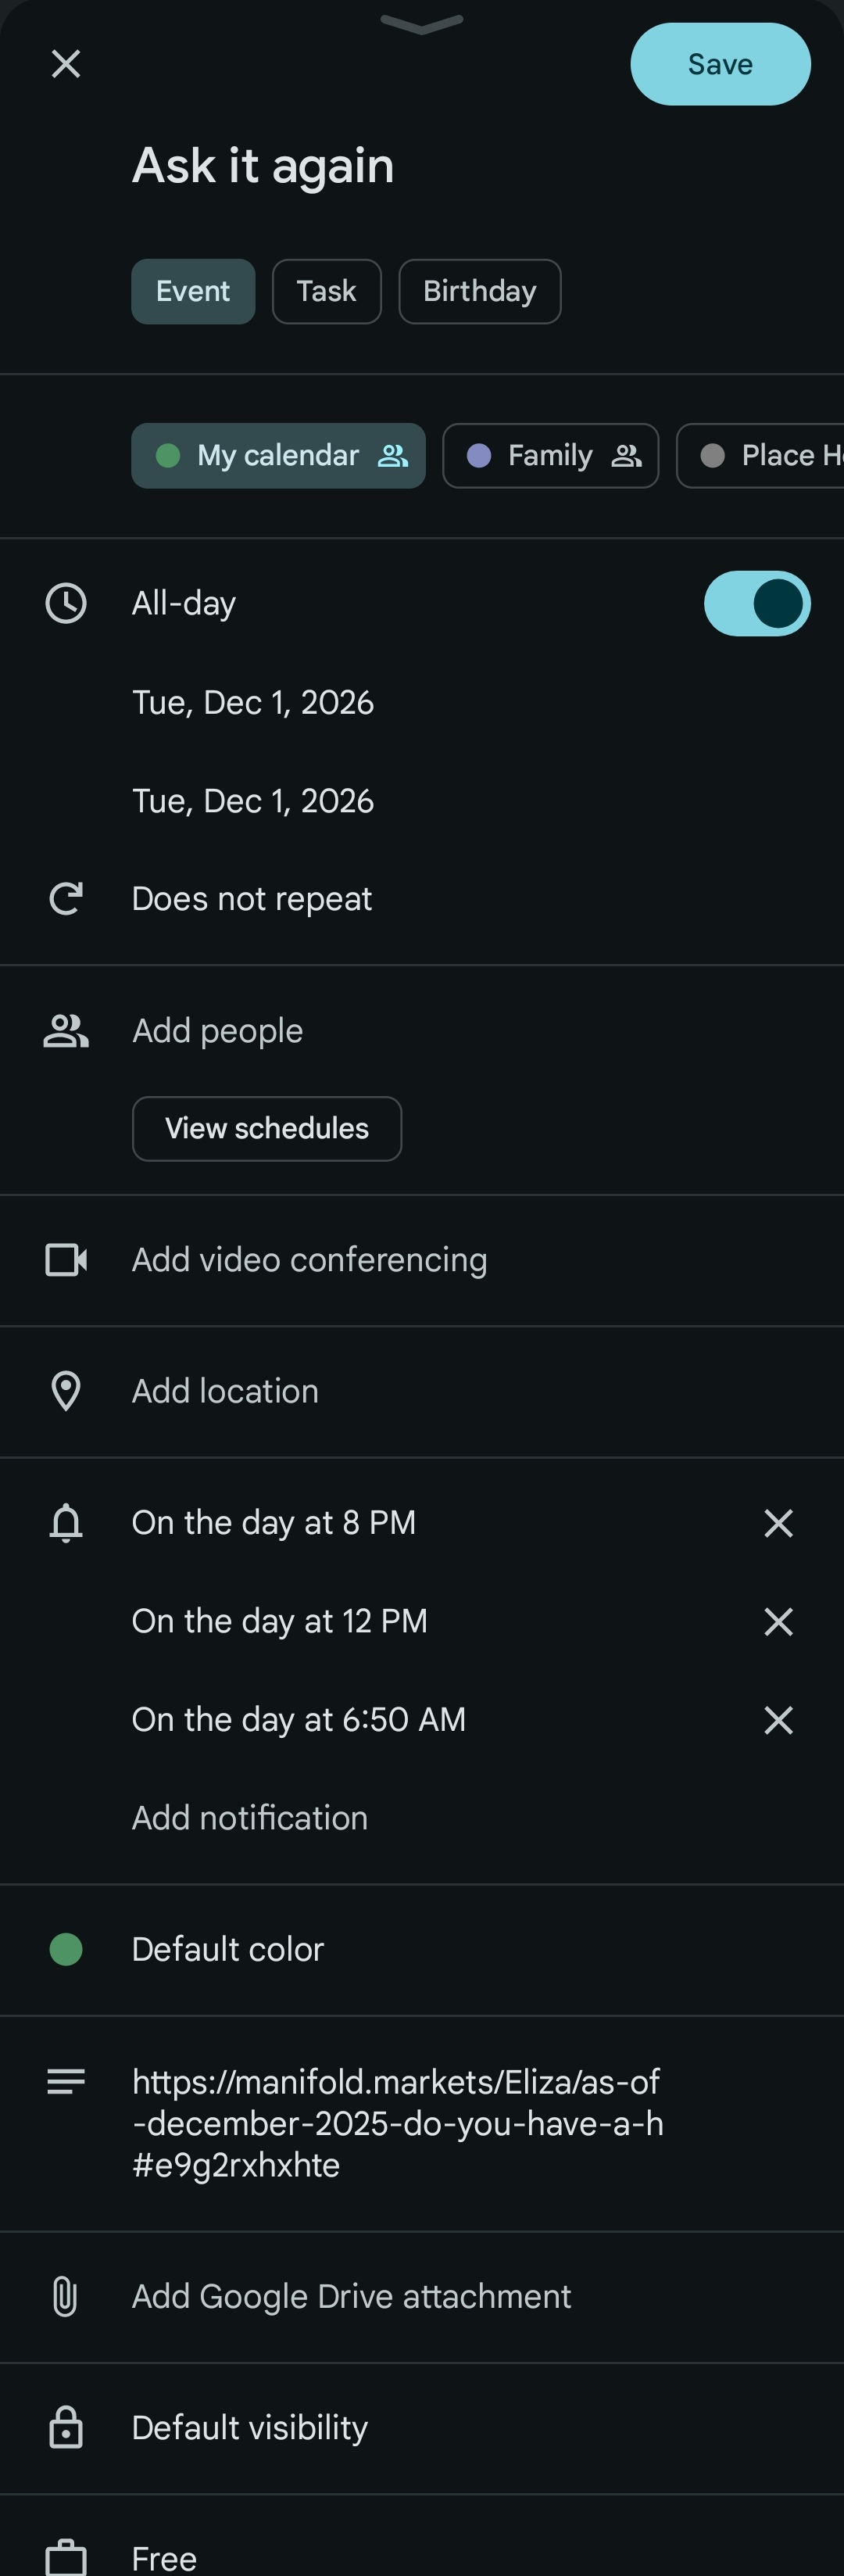The image size is (844, 2576).
Task: Change the Default color swatch
Action: tap(66, 1949)
